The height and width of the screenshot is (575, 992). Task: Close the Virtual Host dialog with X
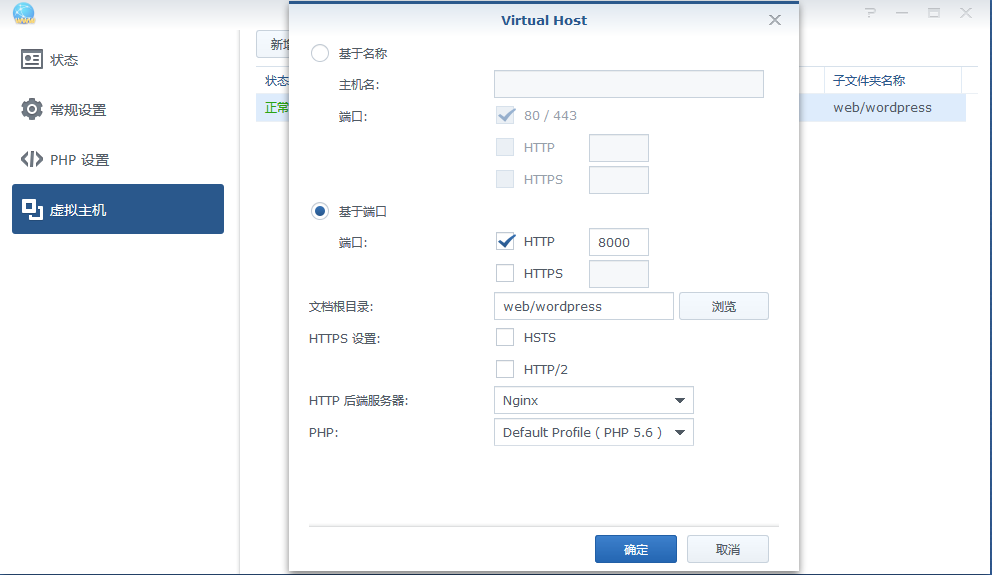click(774, 20)
